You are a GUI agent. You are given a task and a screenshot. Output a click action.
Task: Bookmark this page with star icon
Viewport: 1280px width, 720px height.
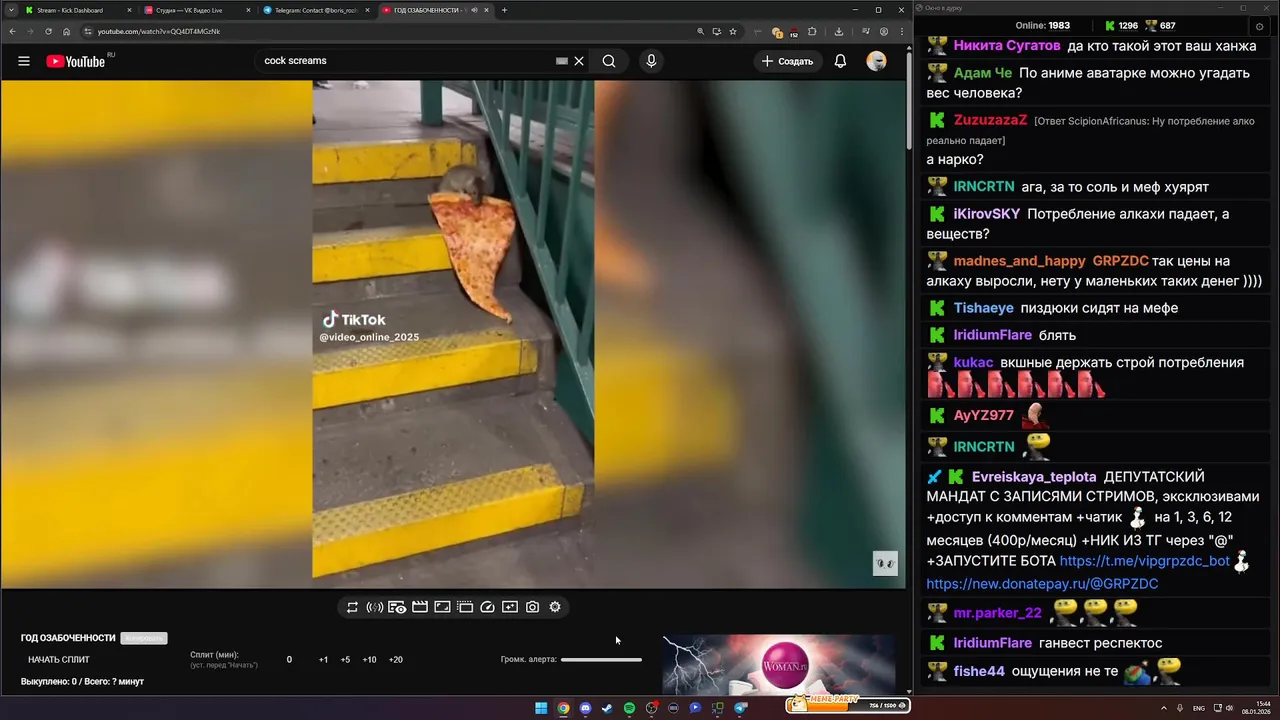(733, 31)
